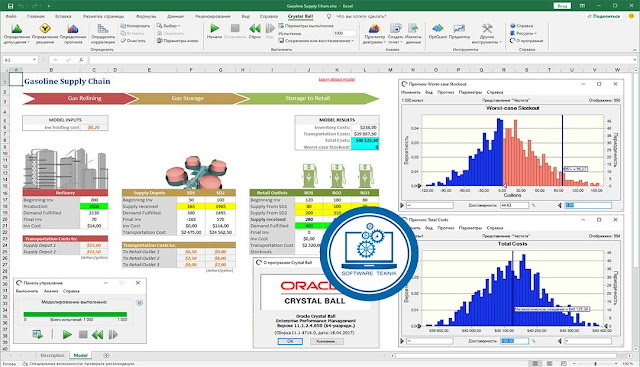Click Learn about model link
This screenshot has height=367, width=640.
click(337, 79)
